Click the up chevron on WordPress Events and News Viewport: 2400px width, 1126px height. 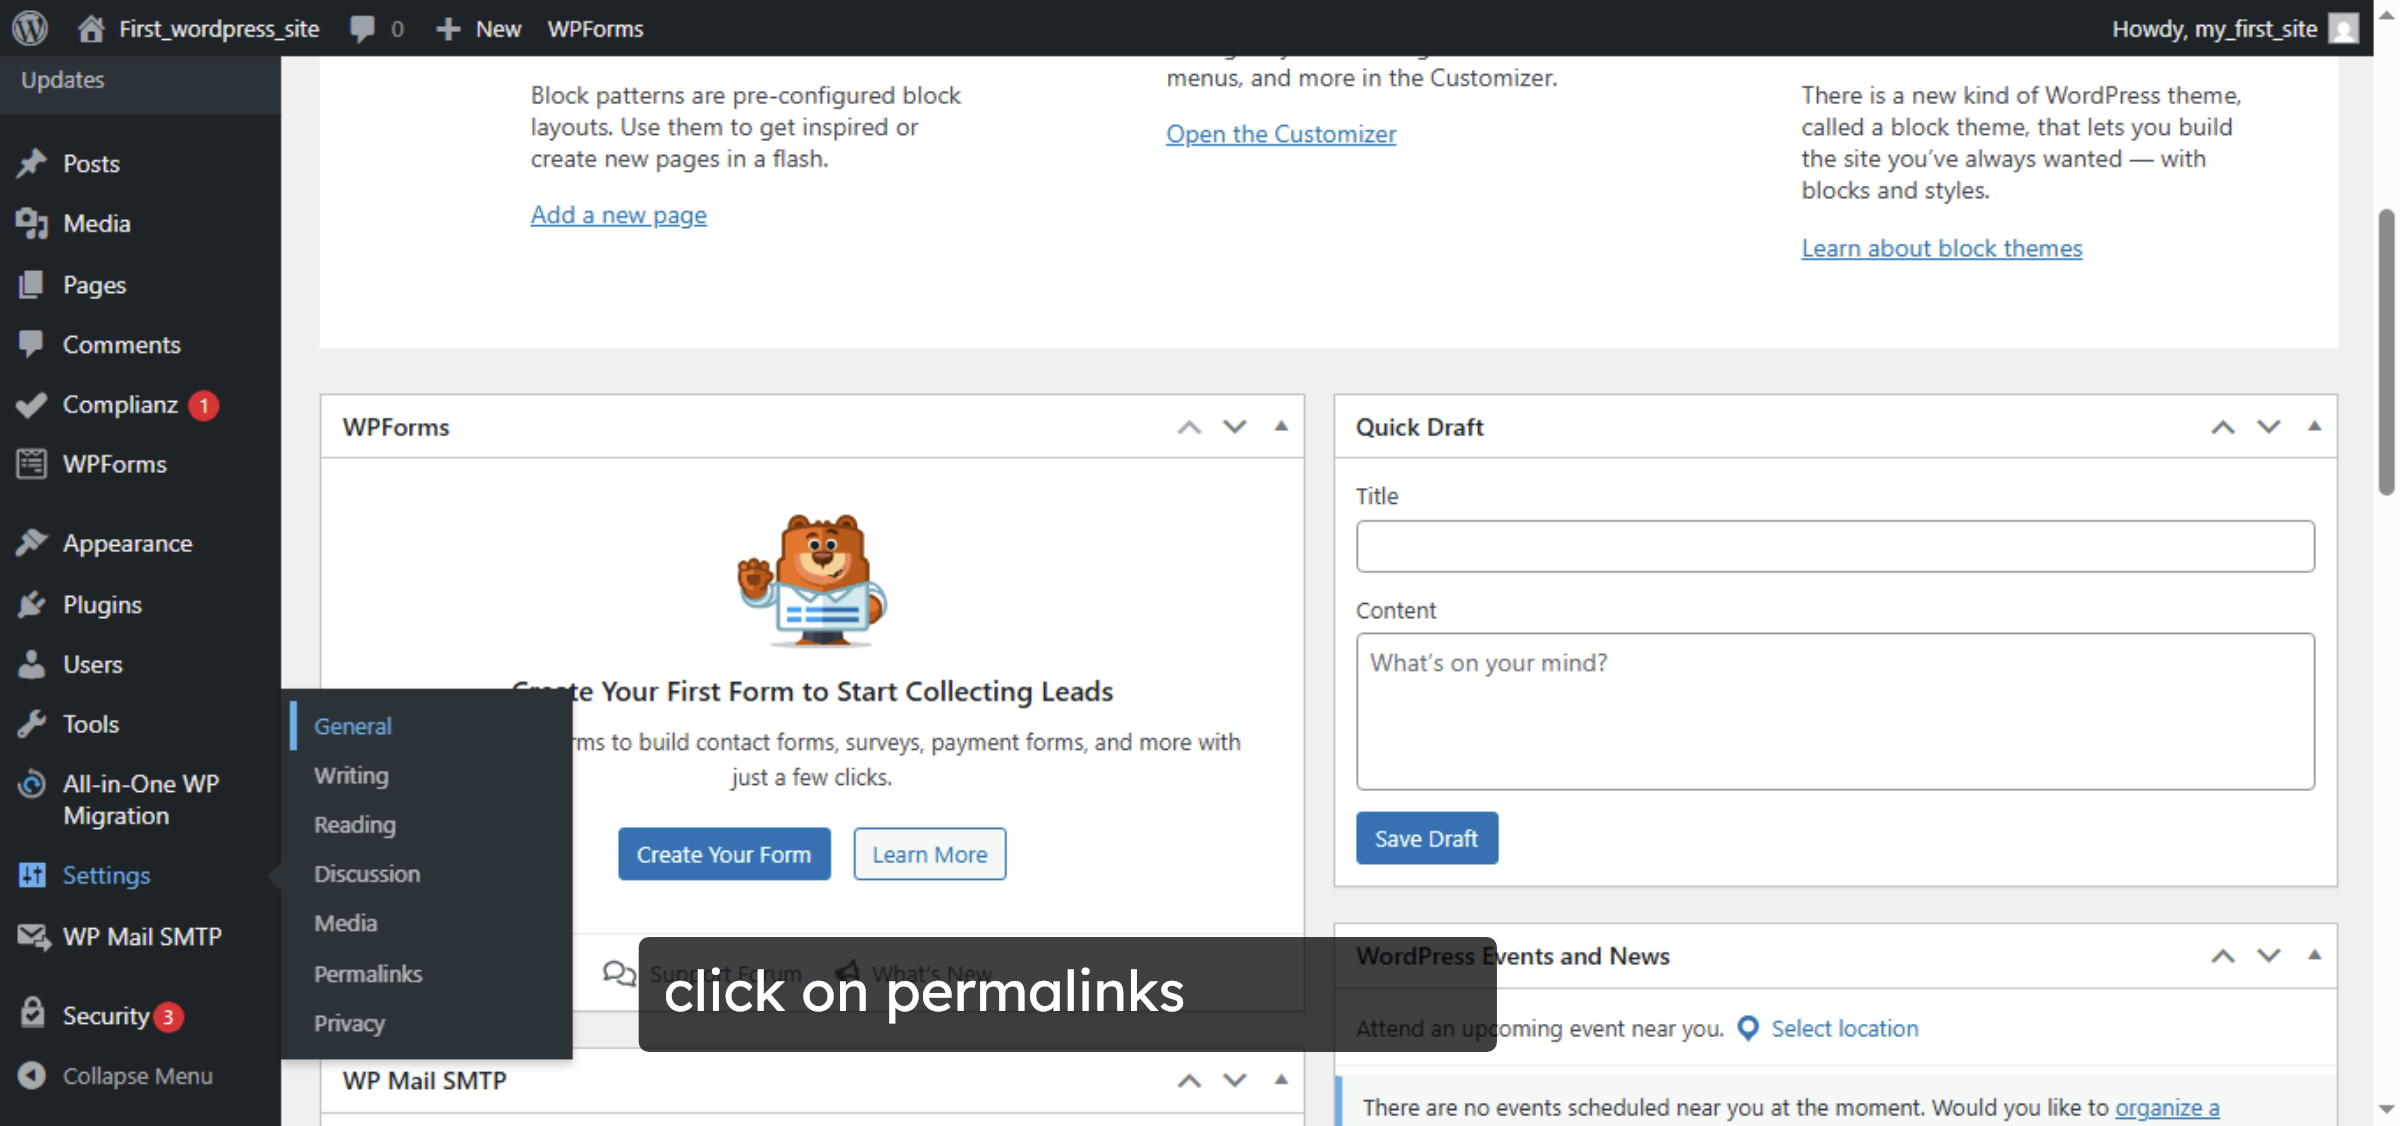[x=2221, y=955]
